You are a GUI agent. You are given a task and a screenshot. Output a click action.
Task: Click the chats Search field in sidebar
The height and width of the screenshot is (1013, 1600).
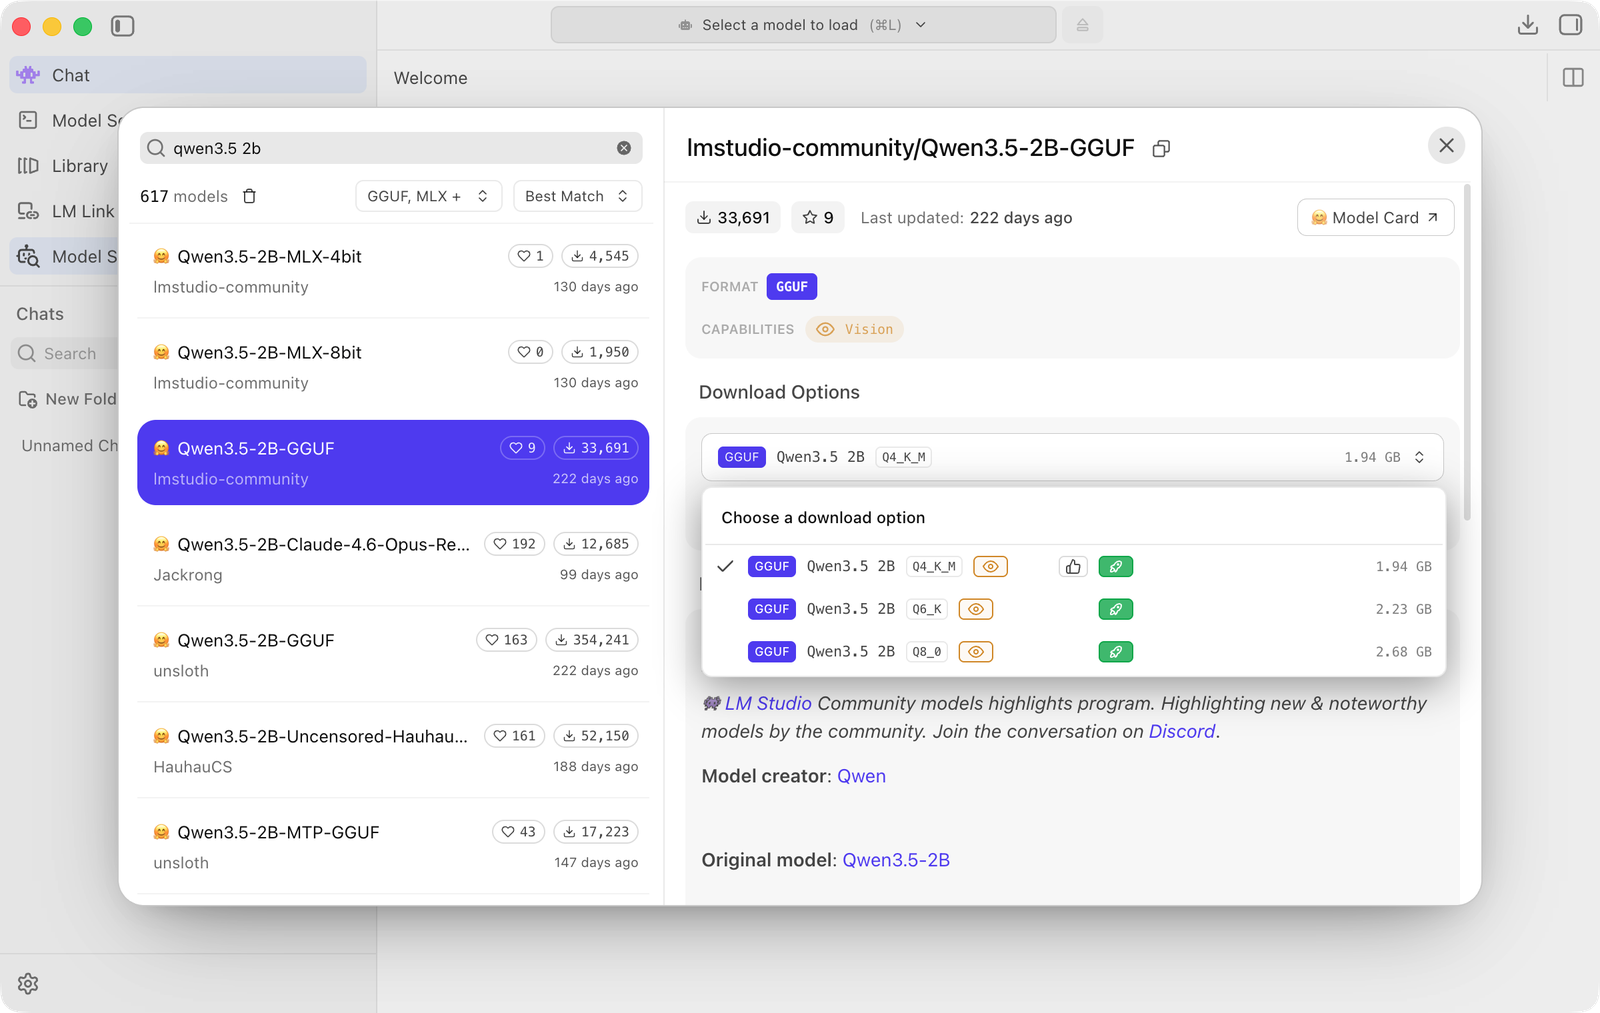(66, 353)
